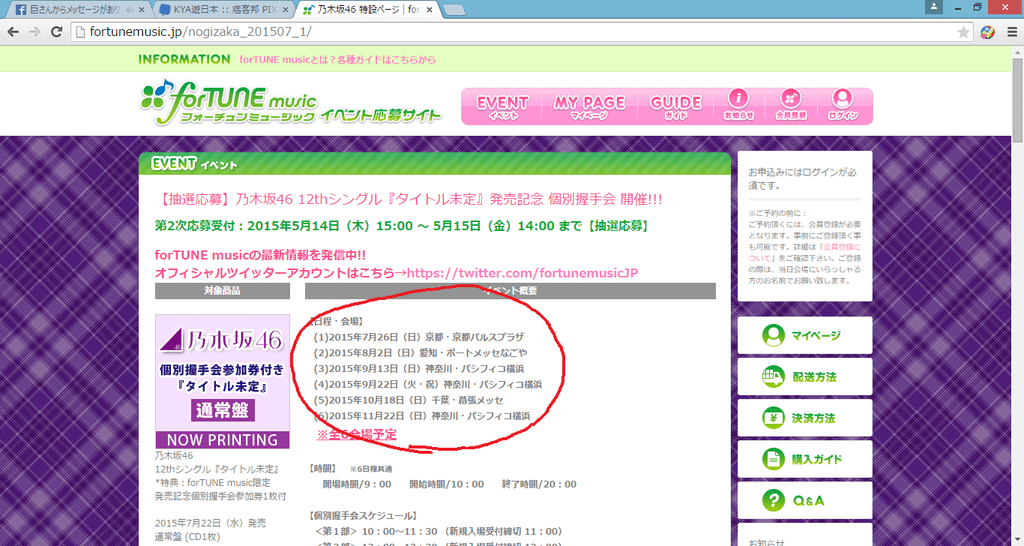Open the Q&A sidebar button
The image size is (1024, 546).
coord(805,500)
